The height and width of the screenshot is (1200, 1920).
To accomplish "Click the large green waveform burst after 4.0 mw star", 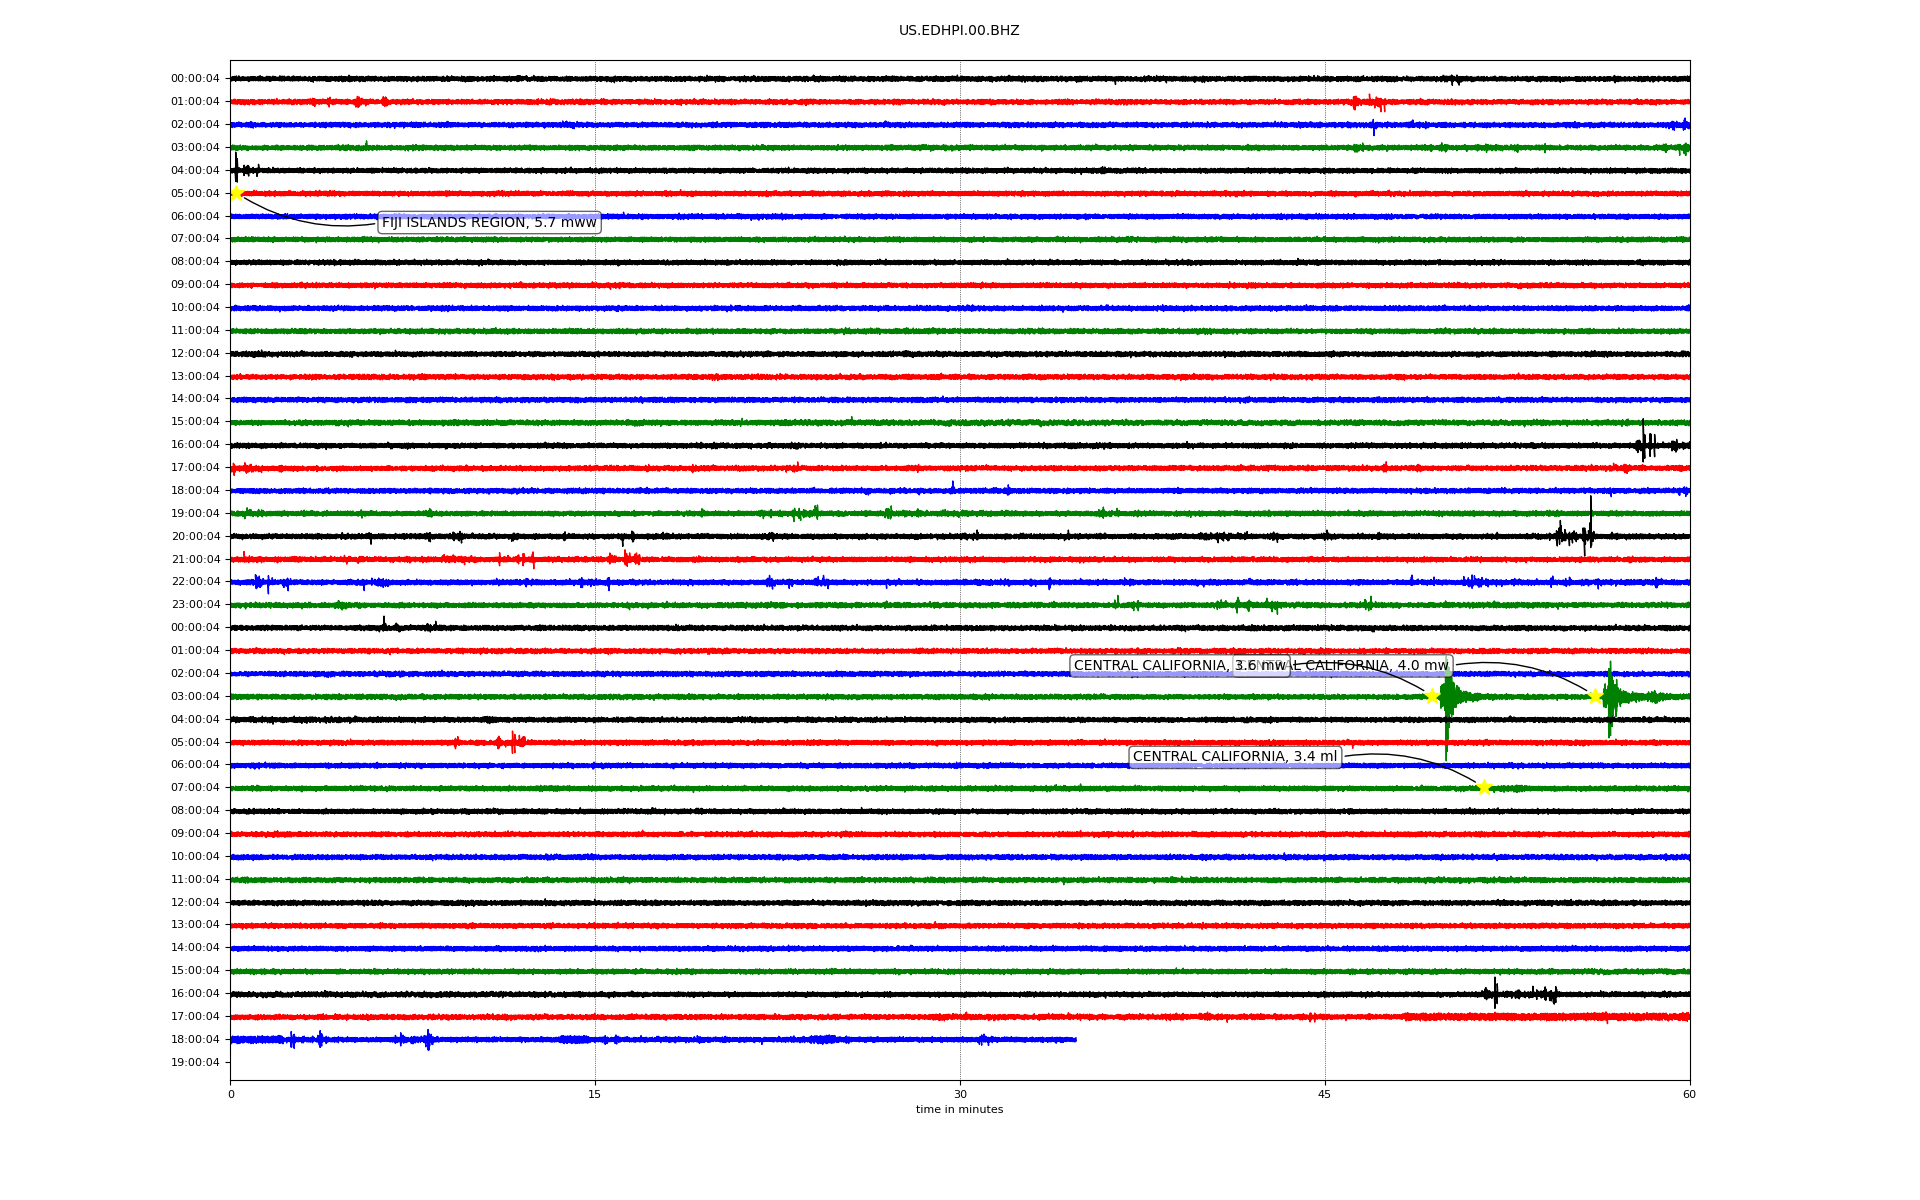I will (x=1610, y=697).
